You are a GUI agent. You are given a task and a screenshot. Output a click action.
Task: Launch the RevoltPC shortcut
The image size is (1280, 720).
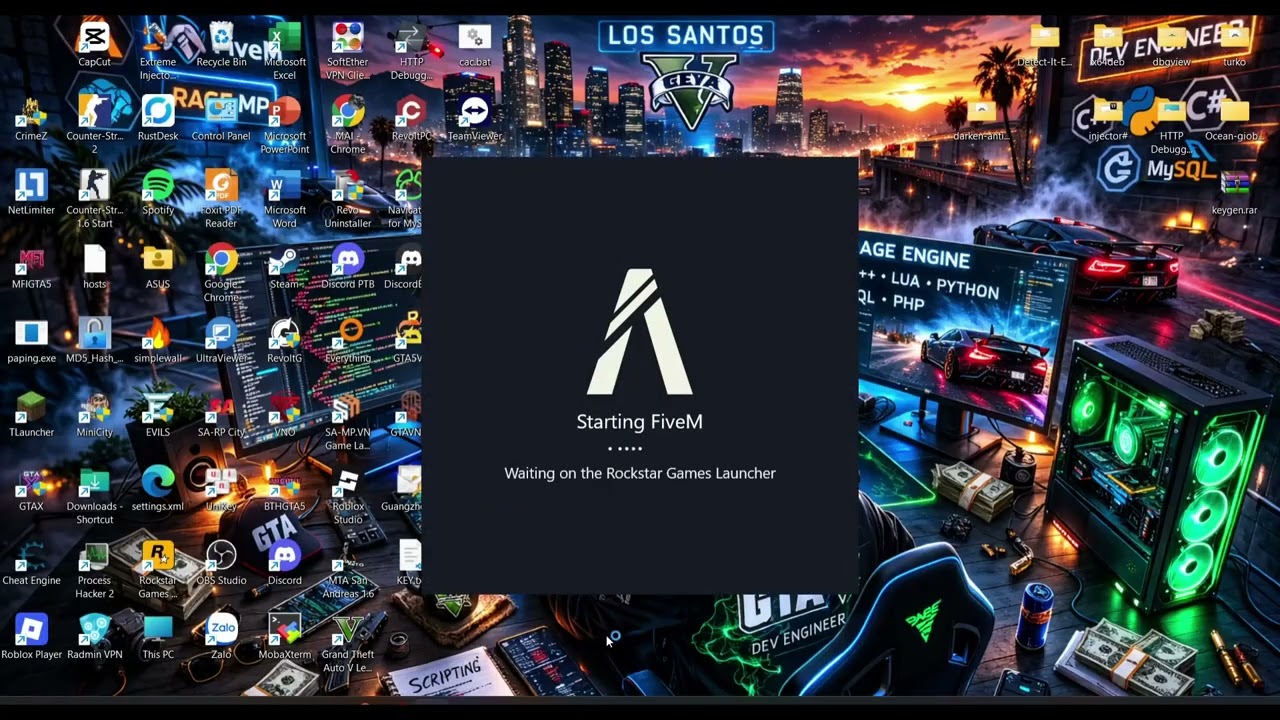click(411, 113)
